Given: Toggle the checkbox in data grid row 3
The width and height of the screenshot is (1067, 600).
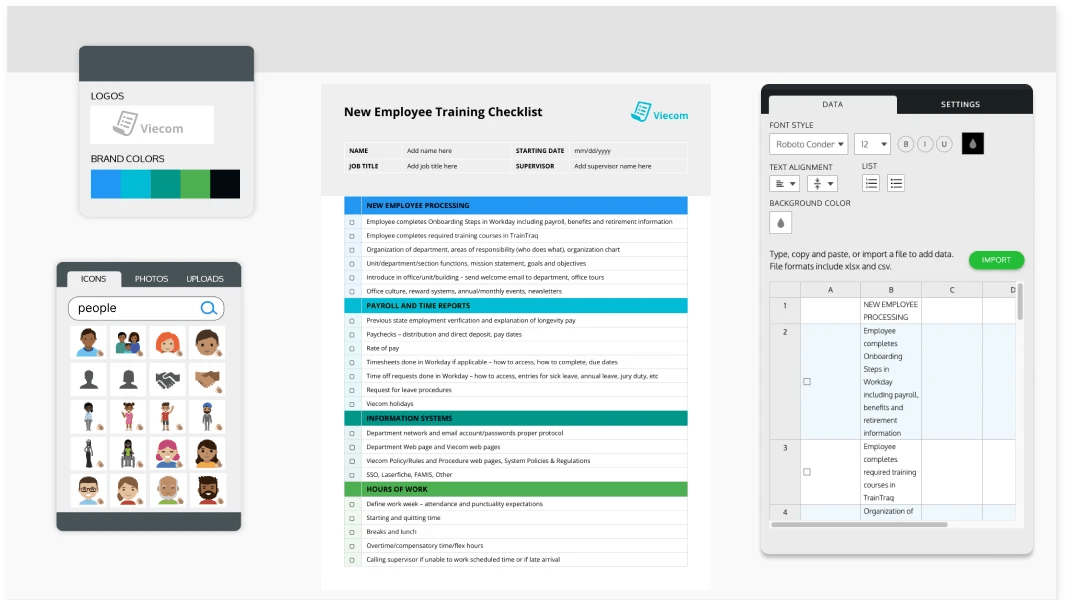Looking at the screenshot, I should point(807,471).
